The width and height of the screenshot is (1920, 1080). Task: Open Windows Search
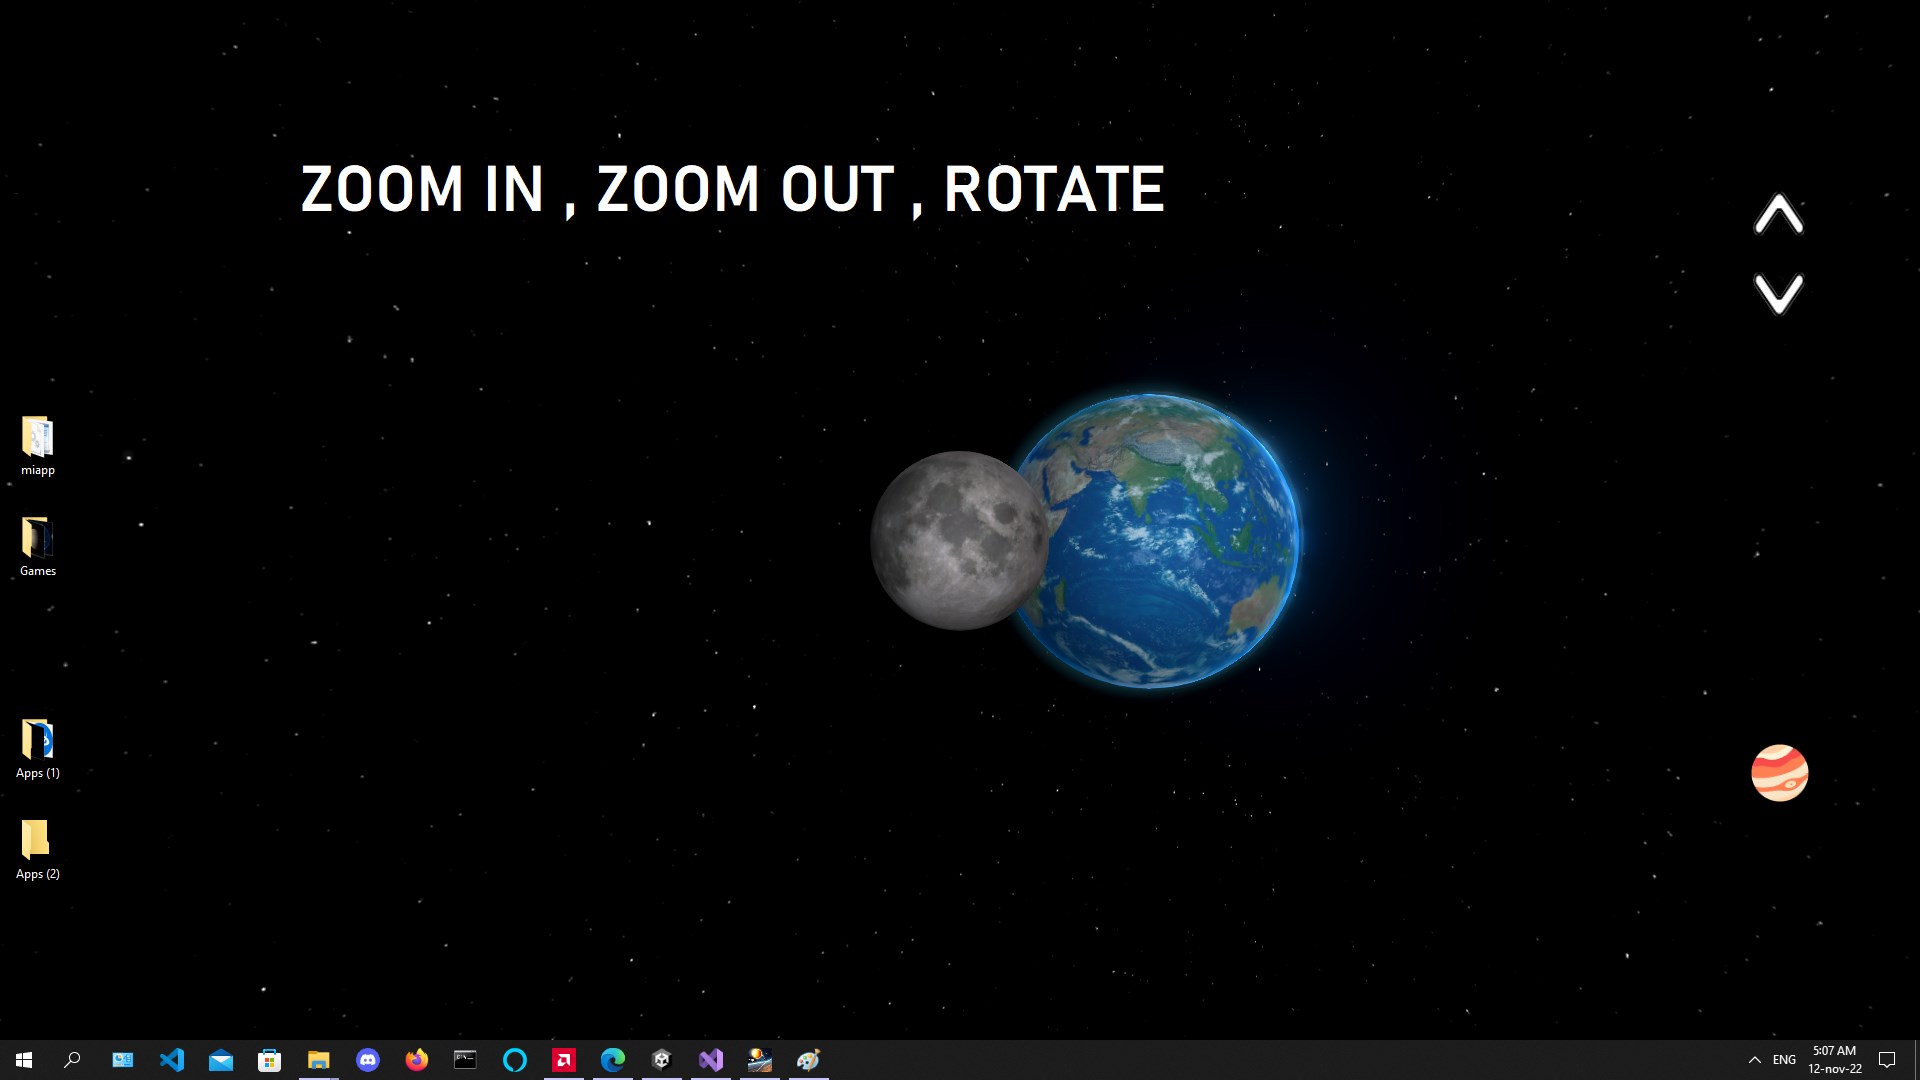[x=71, y=1059]
